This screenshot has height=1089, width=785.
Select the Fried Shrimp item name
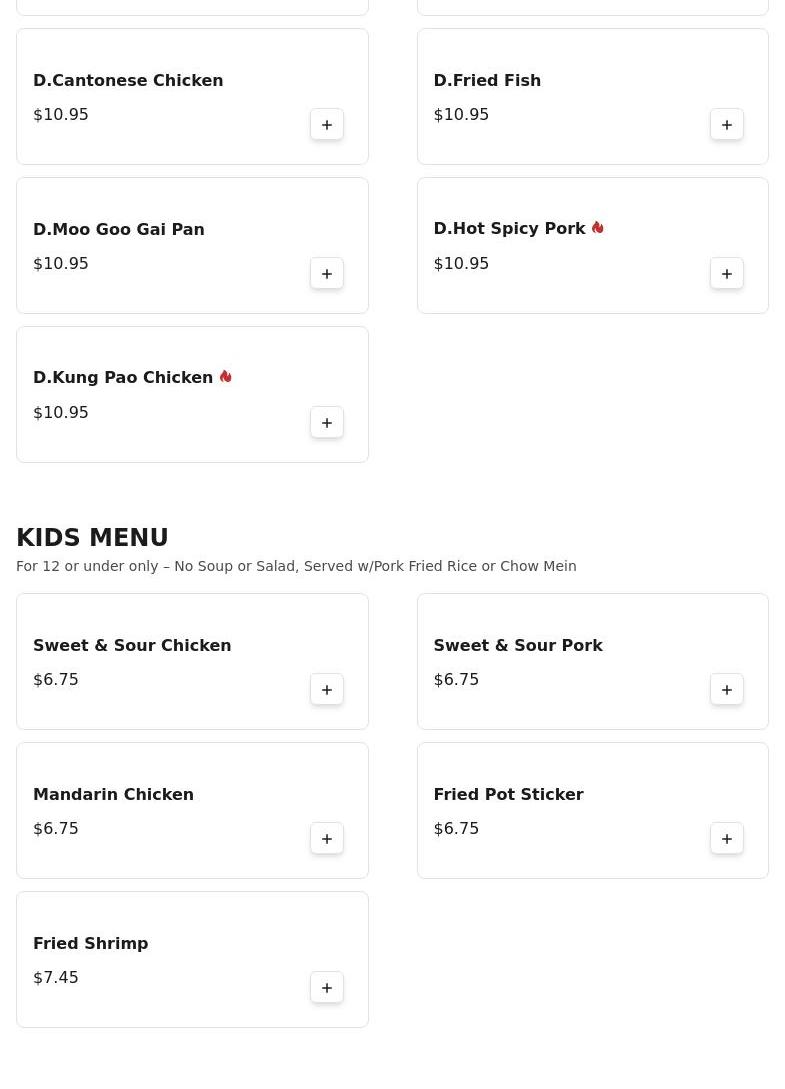point(90,943)
